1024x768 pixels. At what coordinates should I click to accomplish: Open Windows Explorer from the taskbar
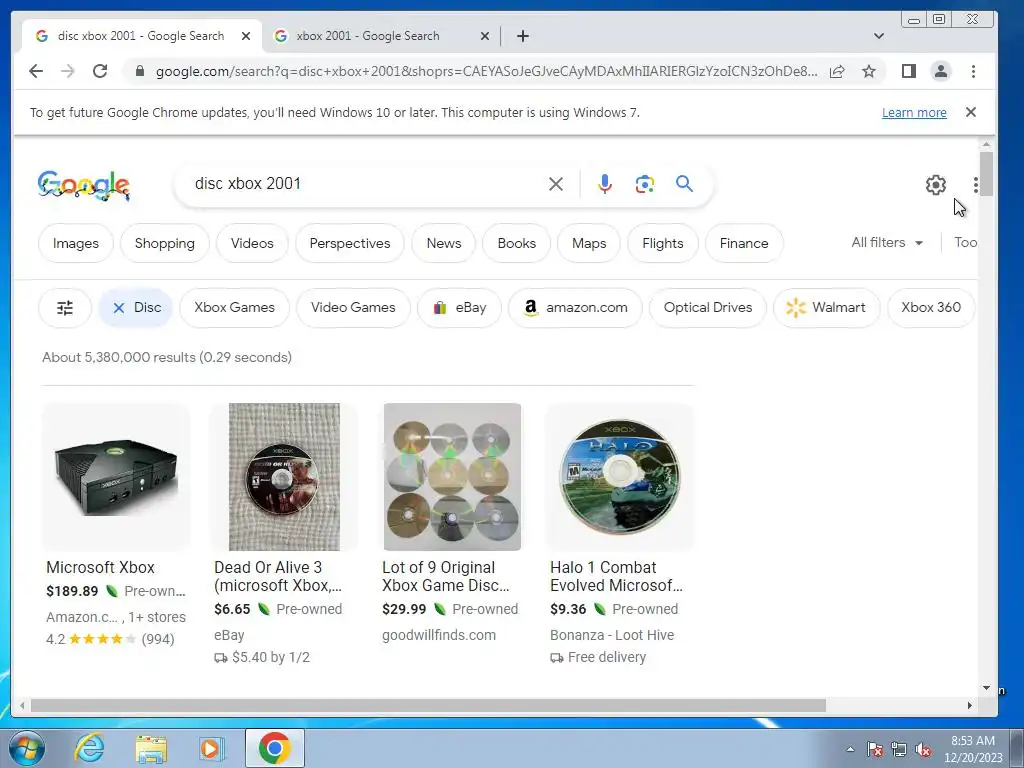[x=151, y=748]
